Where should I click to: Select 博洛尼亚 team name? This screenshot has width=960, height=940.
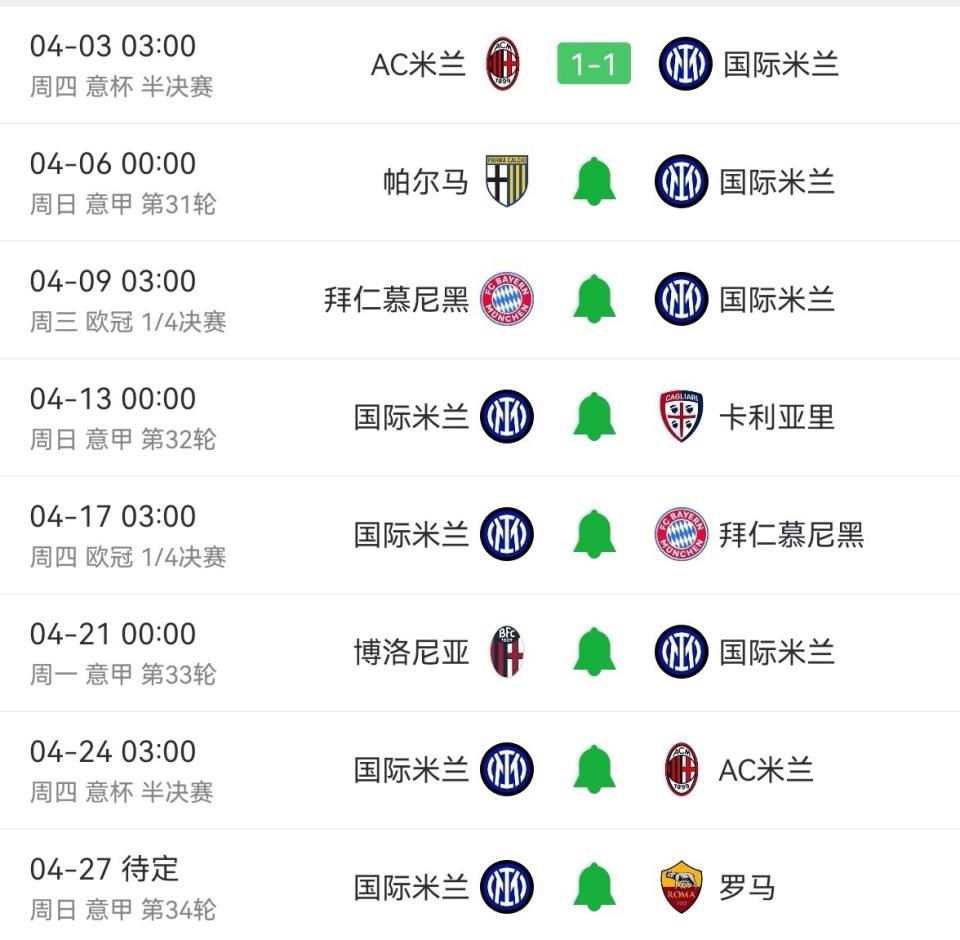point(411,653)
